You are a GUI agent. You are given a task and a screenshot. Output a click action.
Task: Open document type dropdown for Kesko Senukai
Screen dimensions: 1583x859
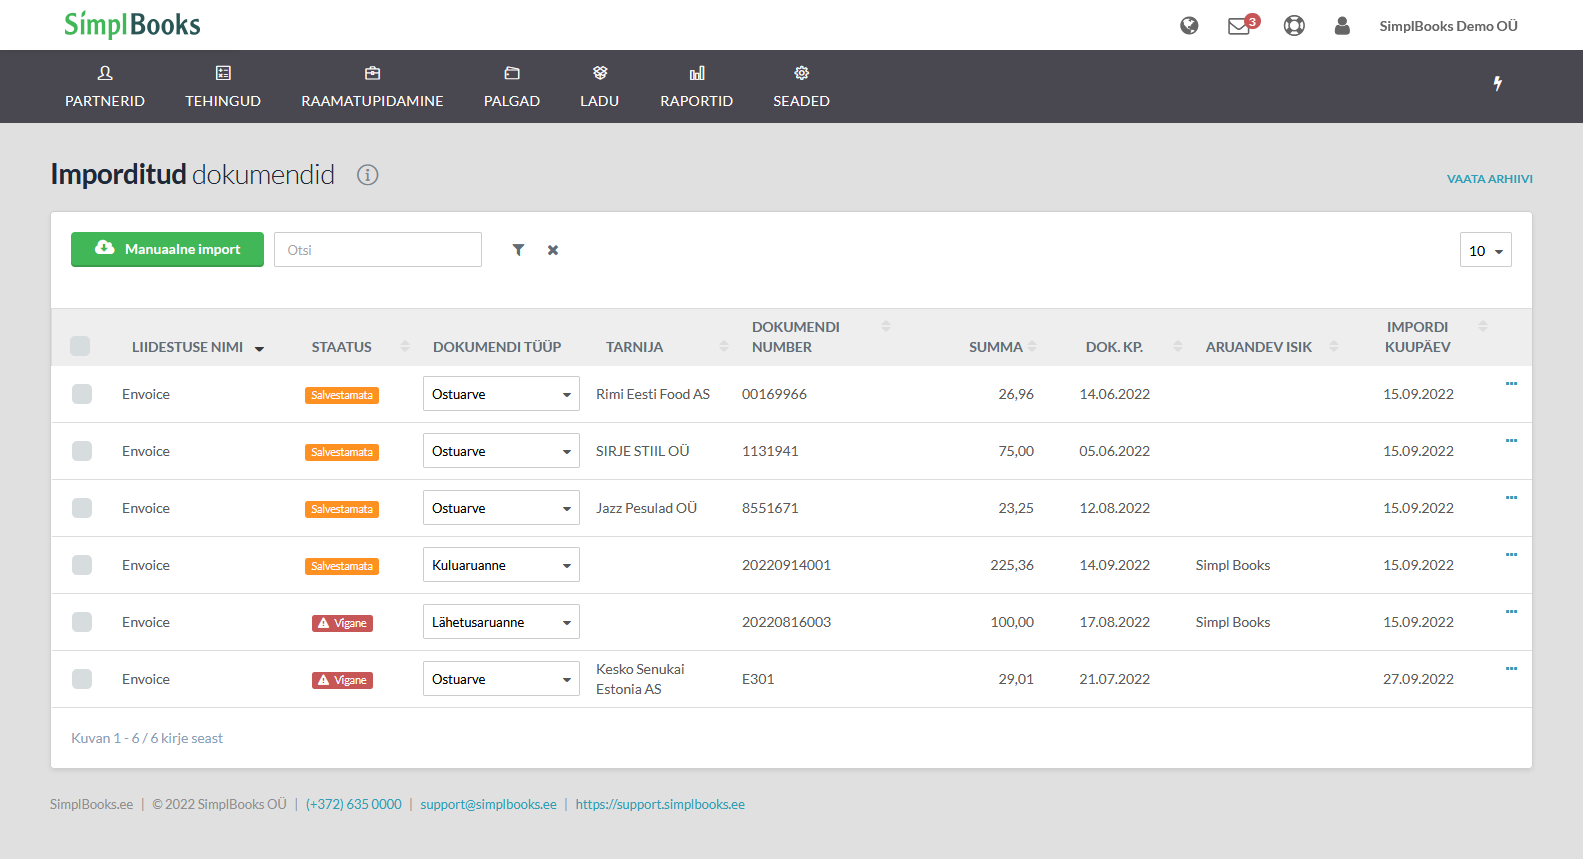pyautogui.click(x=501, y=679)
